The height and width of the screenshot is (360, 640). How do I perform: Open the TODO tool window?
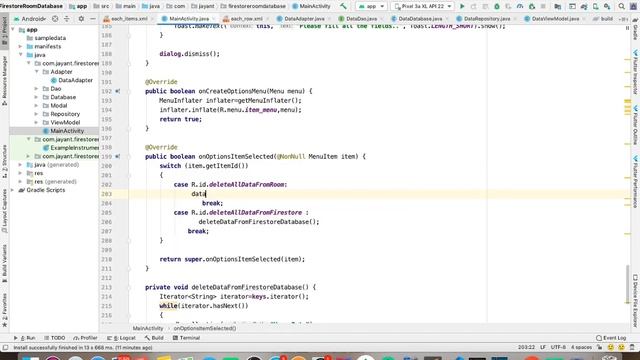(x=55, y=338)
